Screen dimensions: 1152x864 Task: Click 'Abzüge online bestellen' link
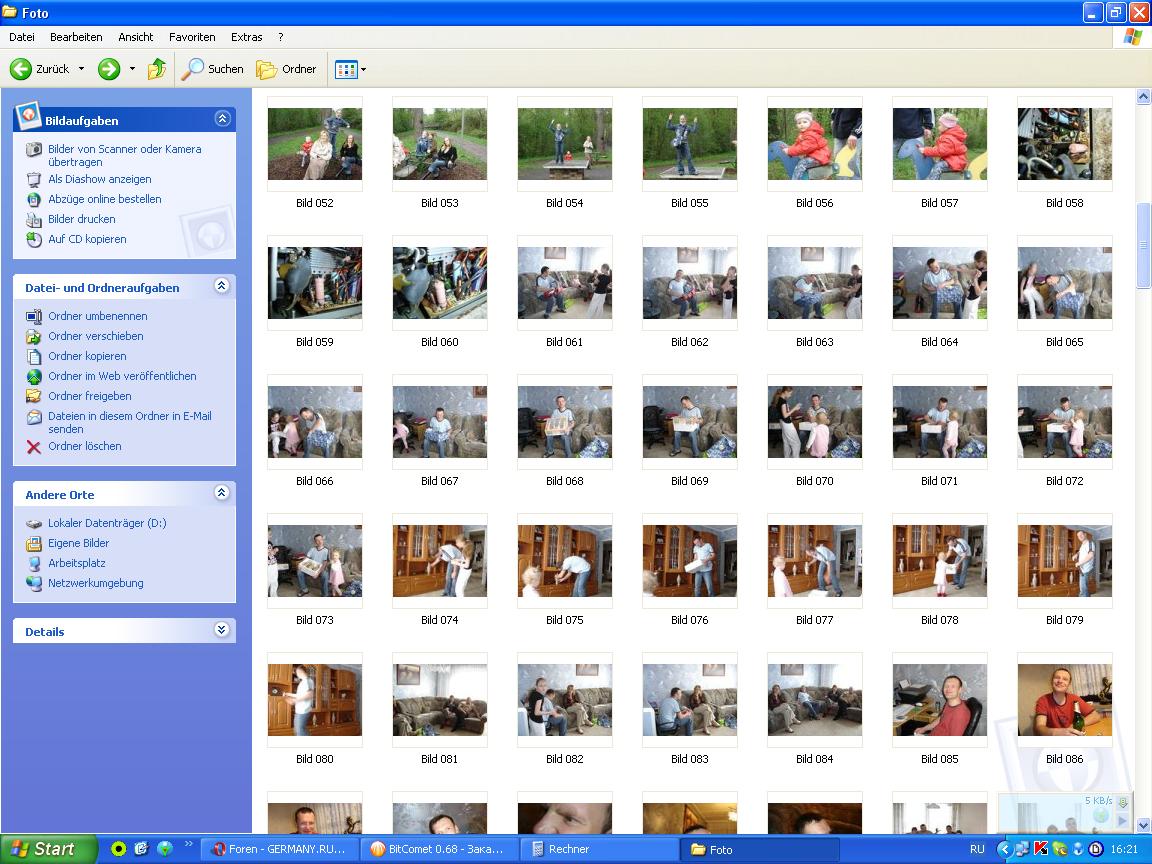tap(104, 199)
